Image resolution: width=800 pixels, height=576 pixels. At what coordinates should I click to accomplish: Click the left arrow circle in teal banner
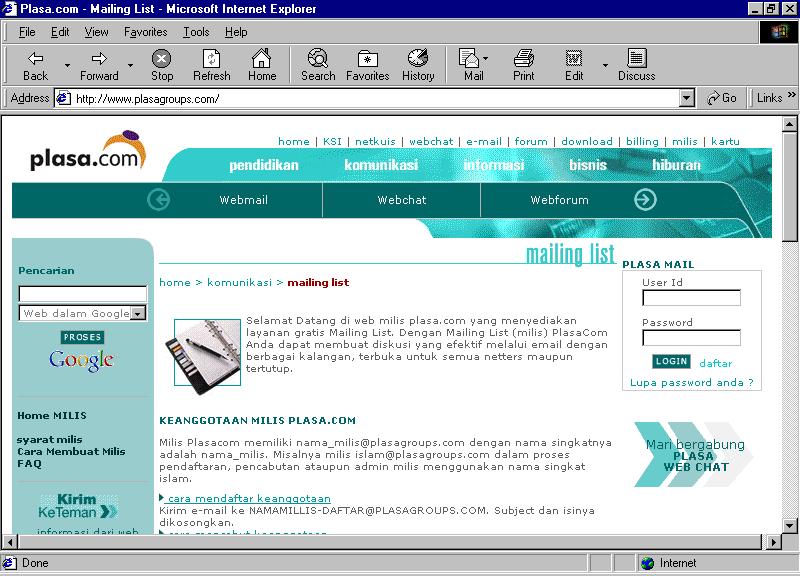[x=159, y=199]
